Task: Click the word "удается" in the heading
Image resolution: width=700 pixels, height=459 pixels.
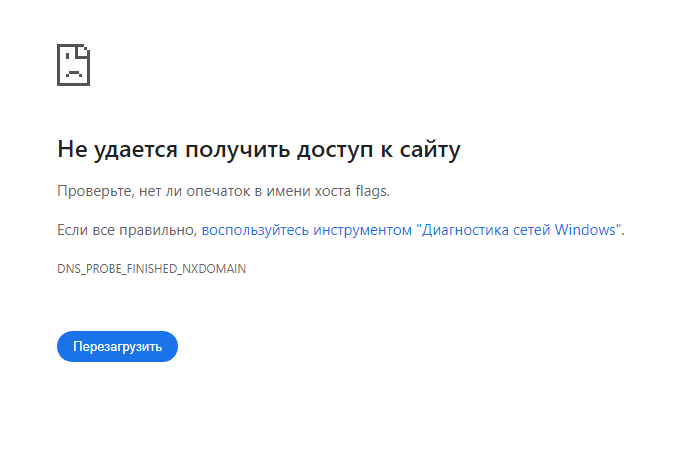Action: pyautogui.click(x=136, y=150)
